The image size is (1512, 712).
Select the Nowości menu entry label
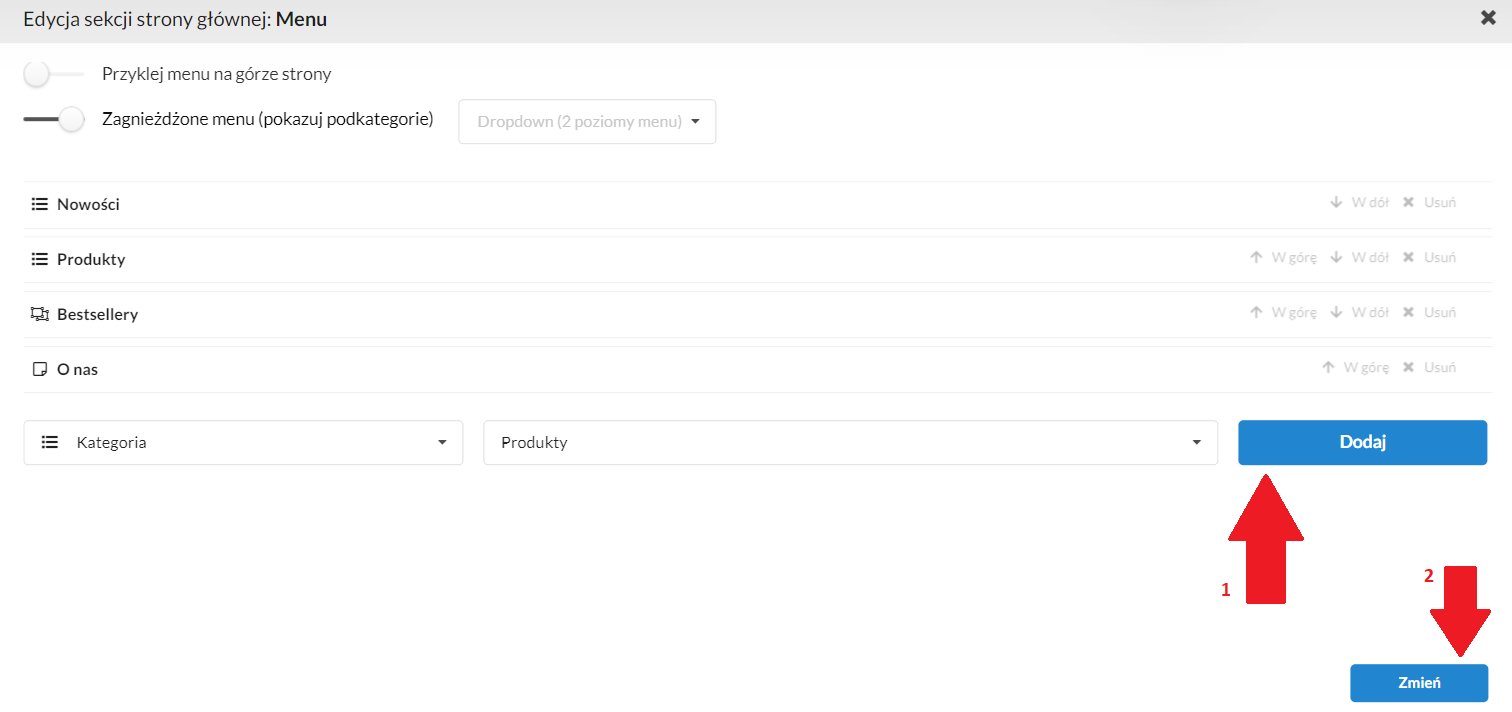88,204
